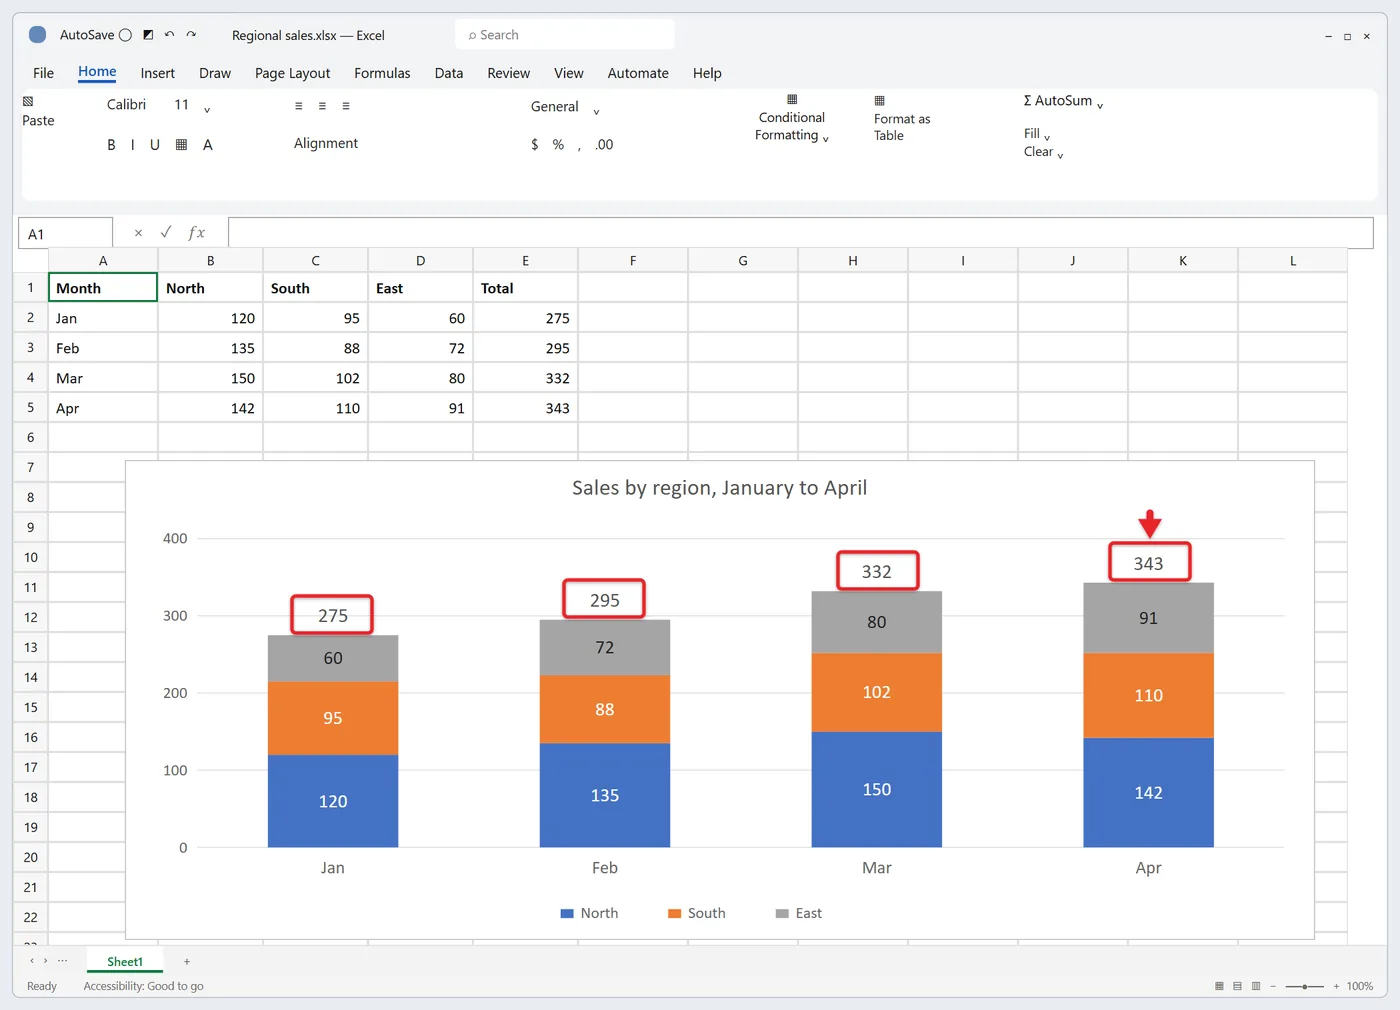Click the Save icon beside AutoSave
This screenshot has height=1010, width=1400.
tap(148, 35)
